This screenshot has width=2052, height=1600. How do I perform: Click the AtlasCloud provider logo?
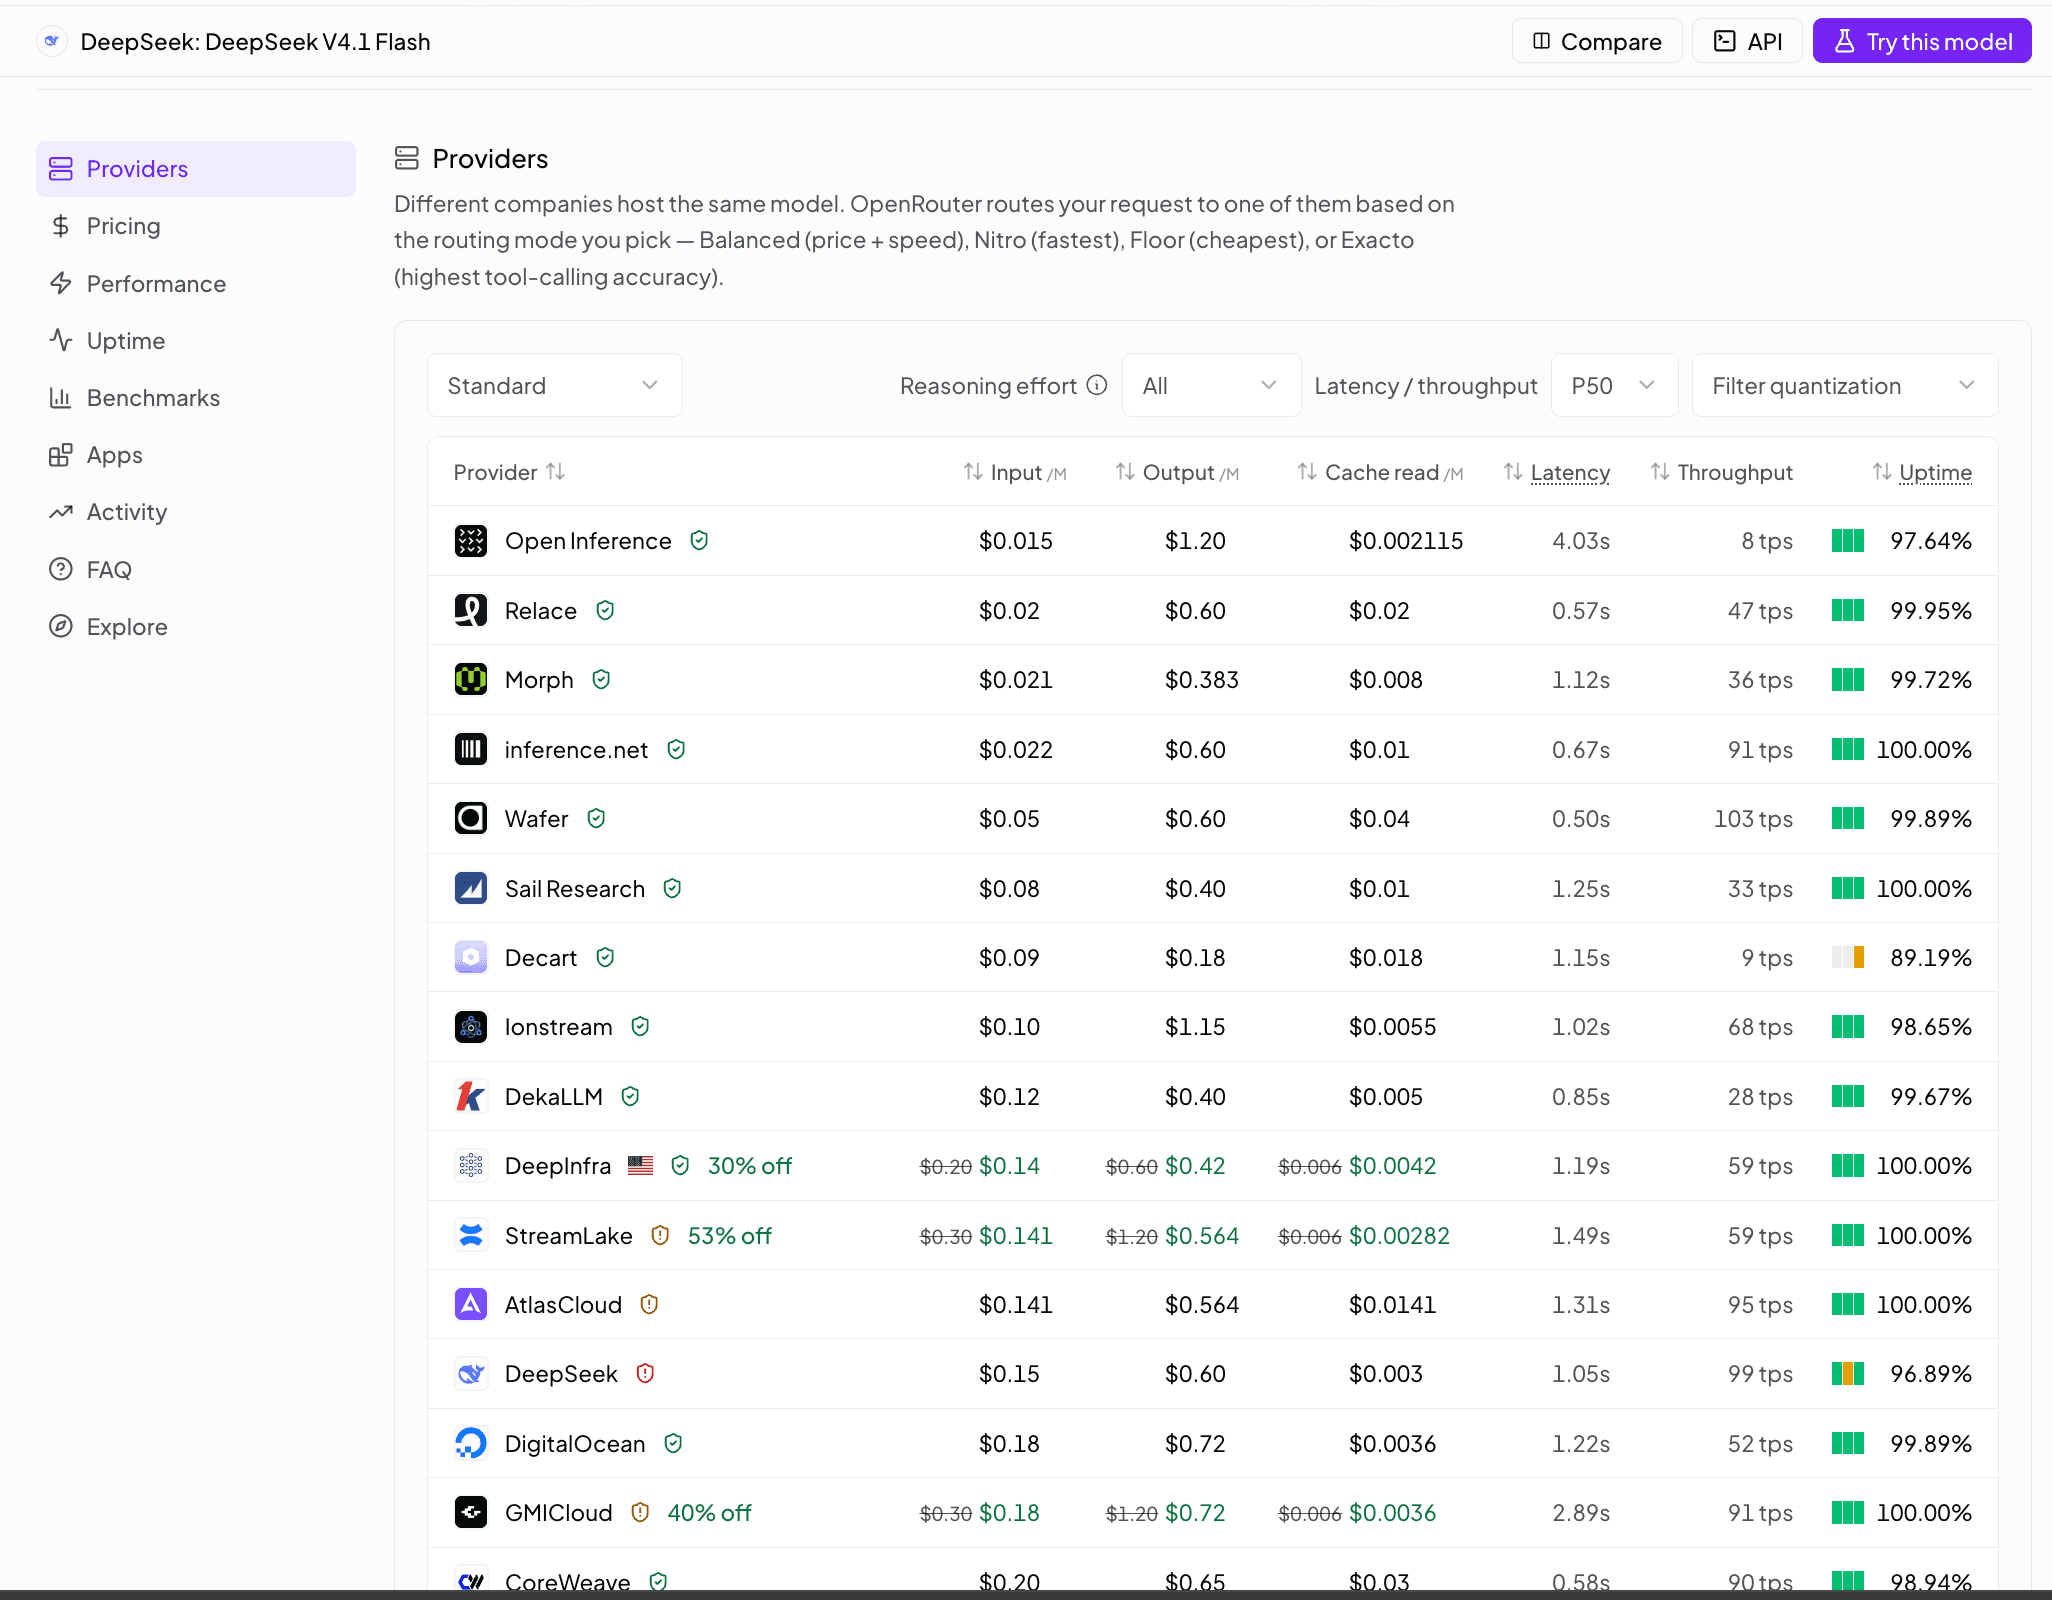pyautogui.click(x=471, y=1304)
